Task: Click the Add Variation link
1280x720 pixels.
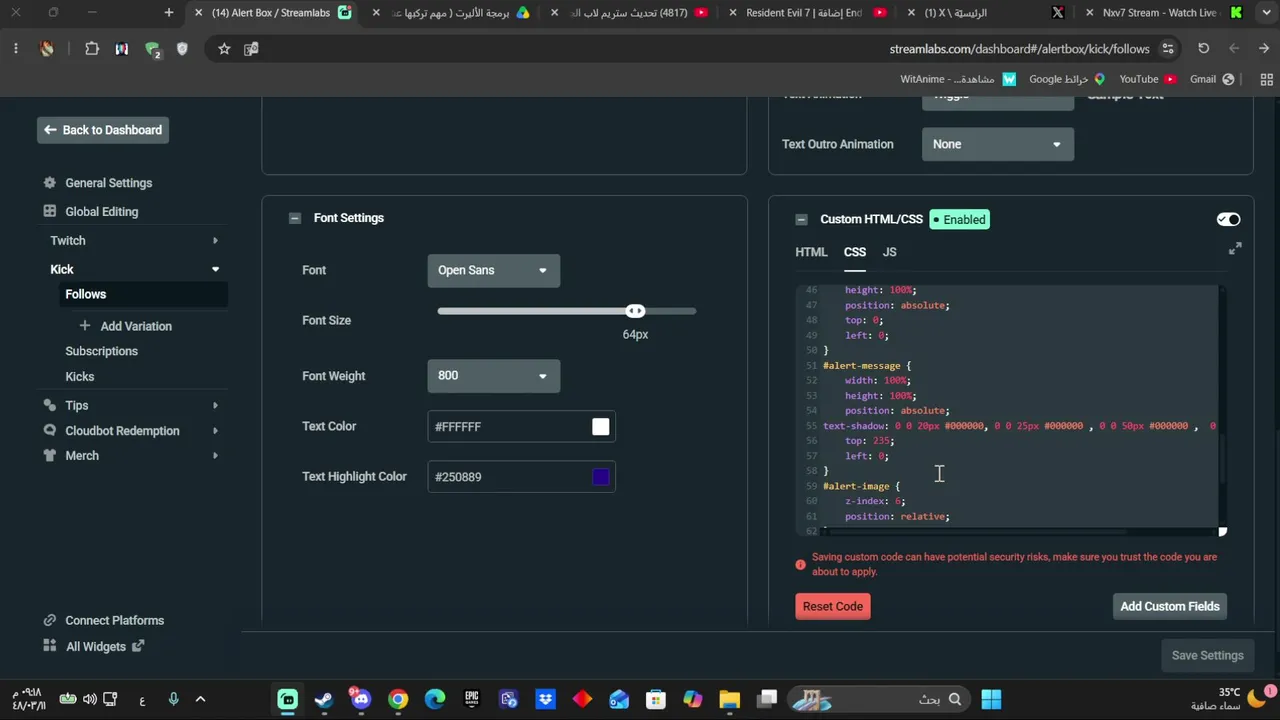Action: tap(136, 326)
